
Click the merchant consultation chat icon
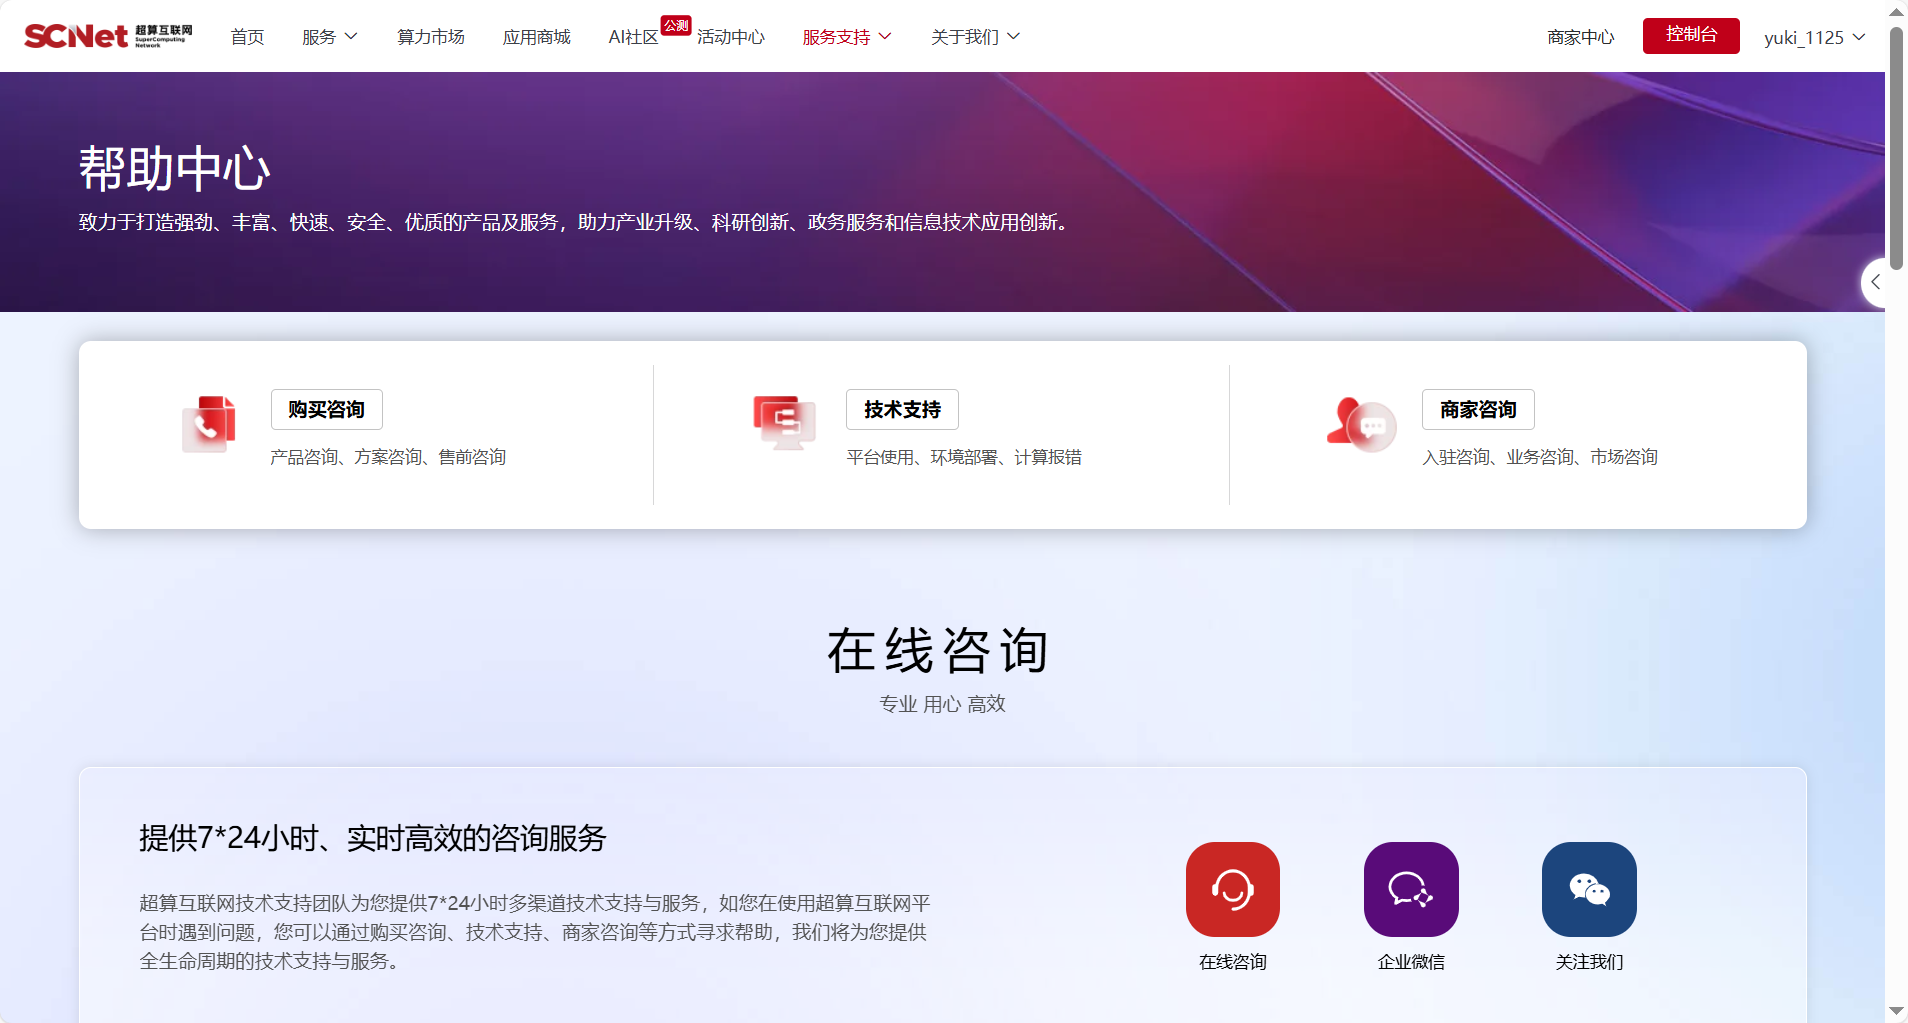(1361, 424)
